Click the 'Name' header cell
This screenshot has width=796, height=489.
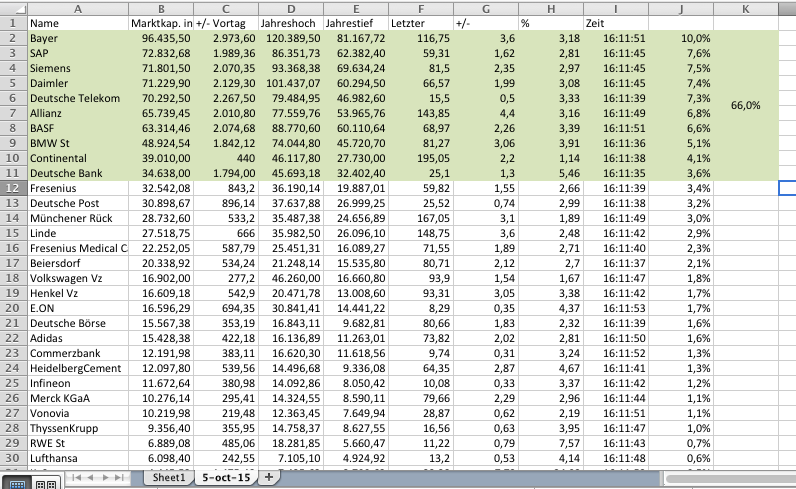[78, 23]
